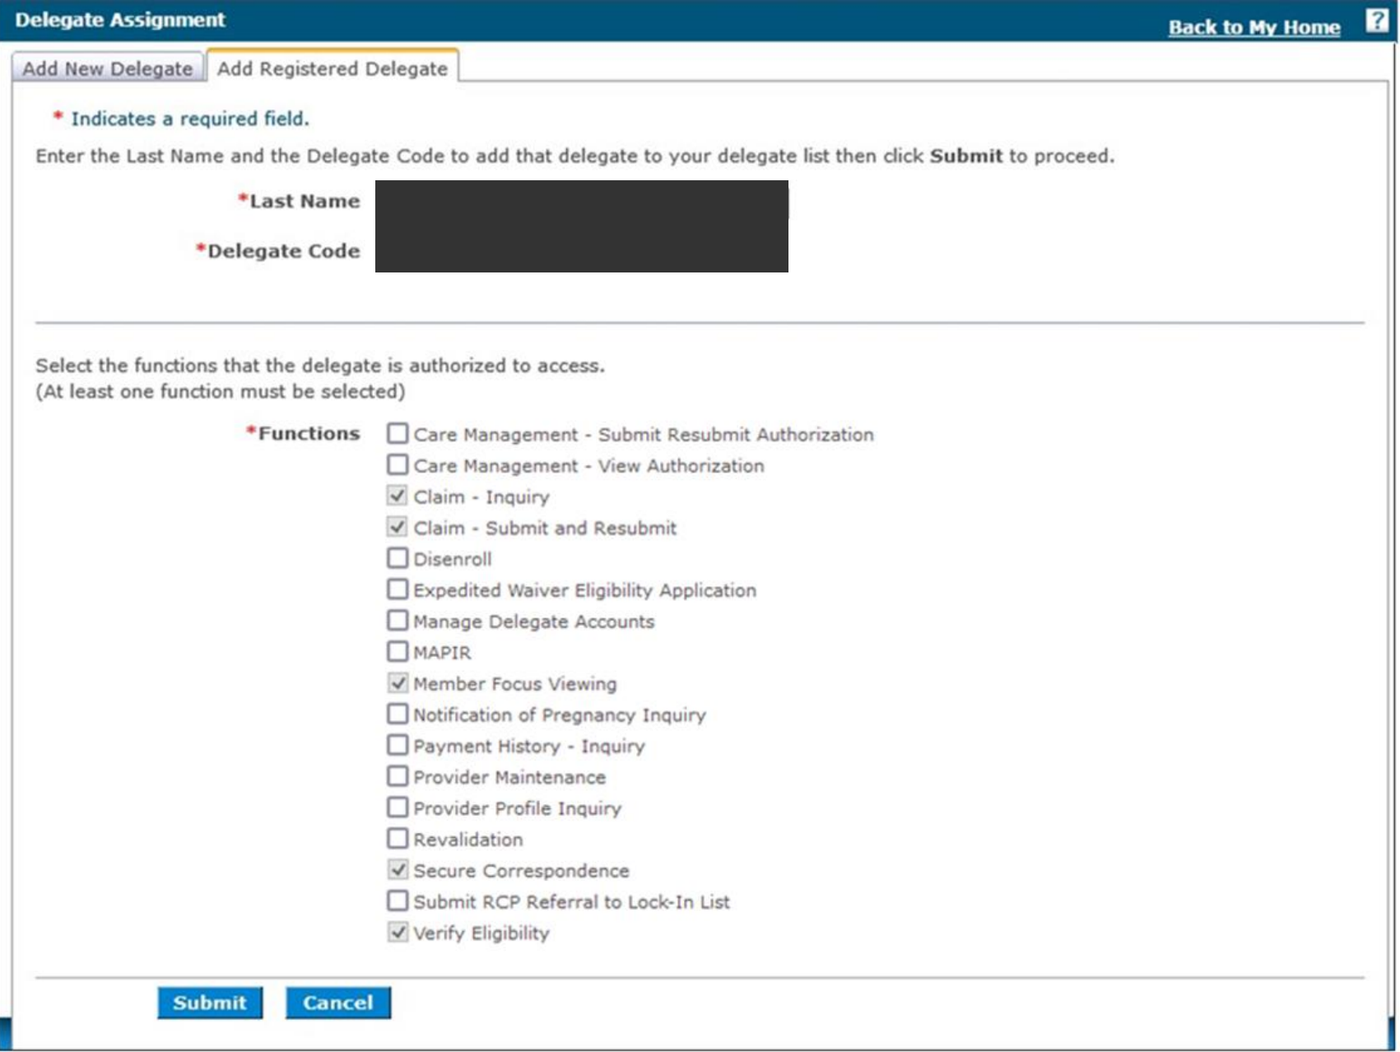1400x1052 pixels.
Task: Uncheck Claim - Submit and Resubmit
Action: [x=398, y=526]
